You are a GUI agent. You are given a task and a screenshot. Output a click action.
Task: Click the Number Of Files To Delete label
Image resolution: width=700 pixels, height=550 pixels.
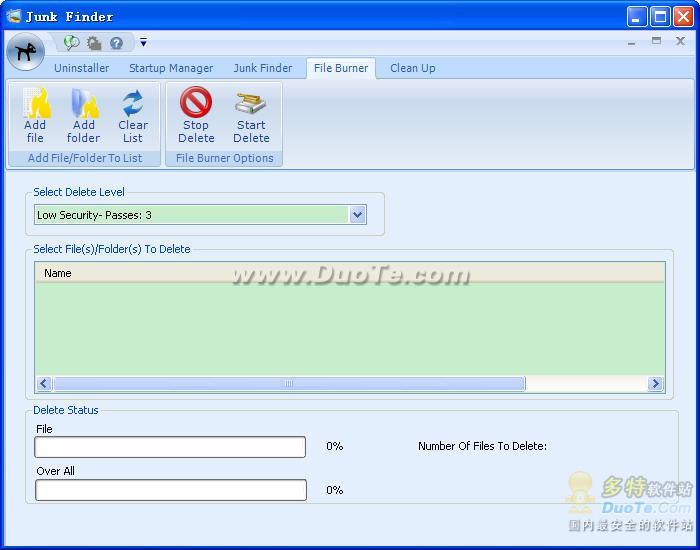pos(482,446)
